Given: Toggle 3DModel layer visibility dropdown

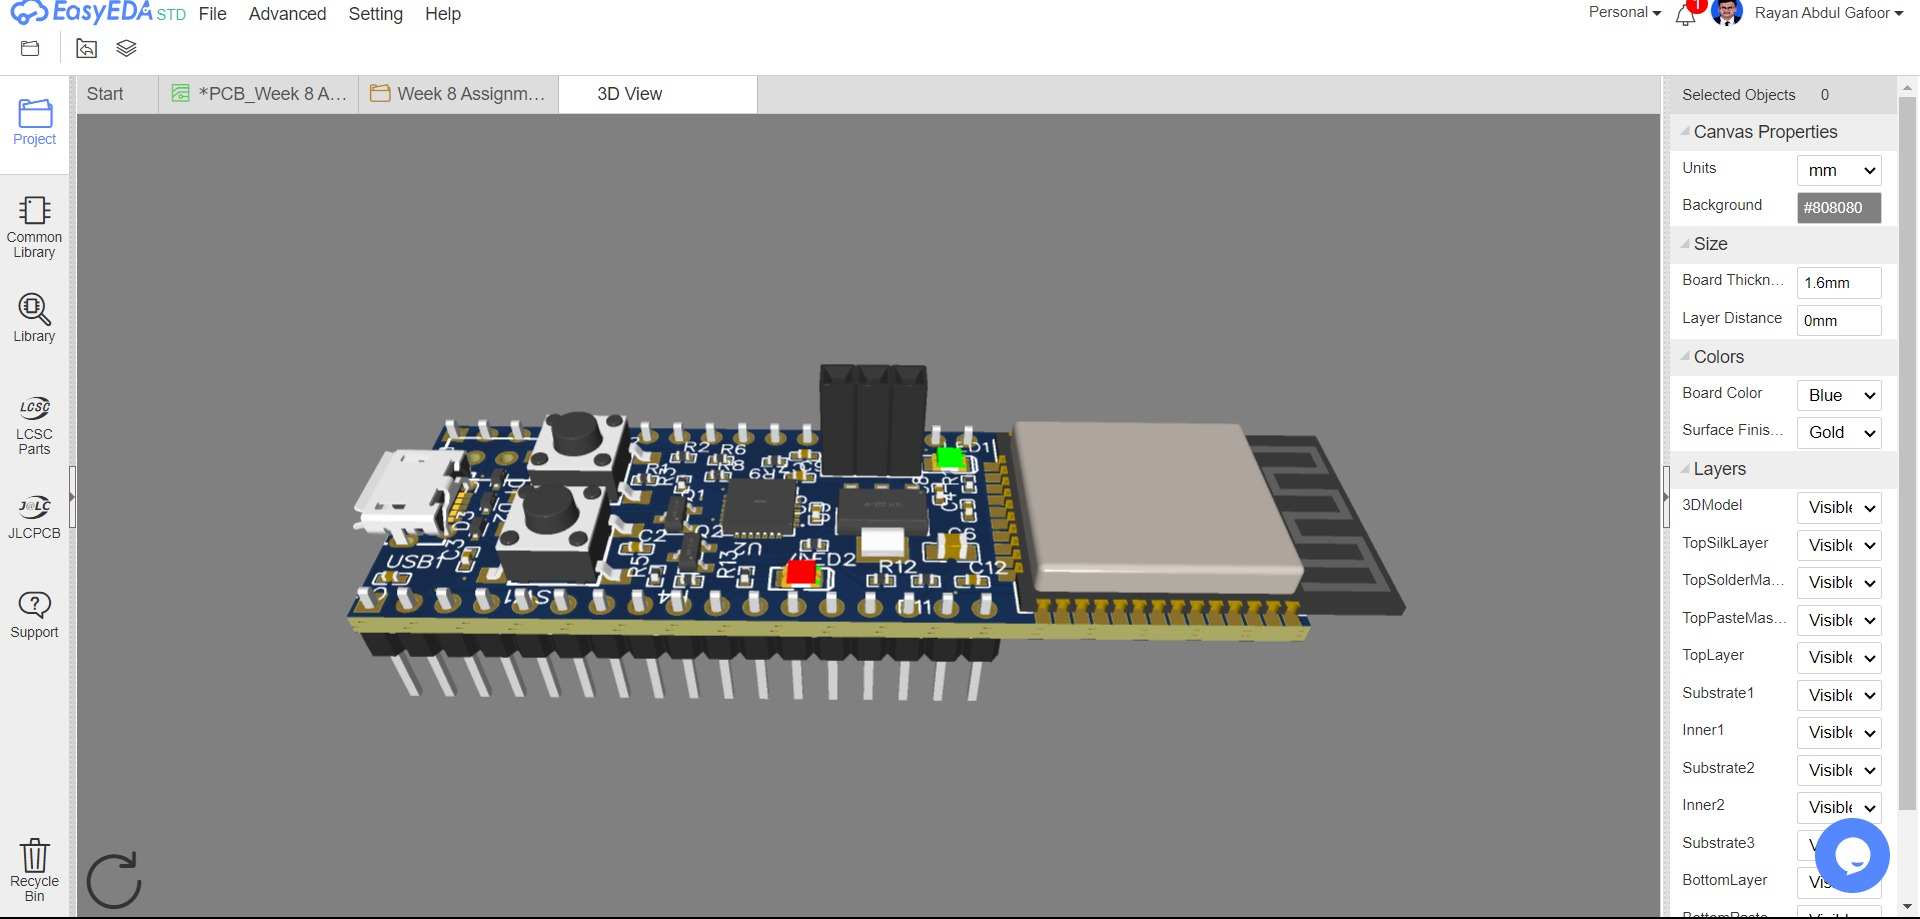Looking at the screenshot, I should 1838,508.
